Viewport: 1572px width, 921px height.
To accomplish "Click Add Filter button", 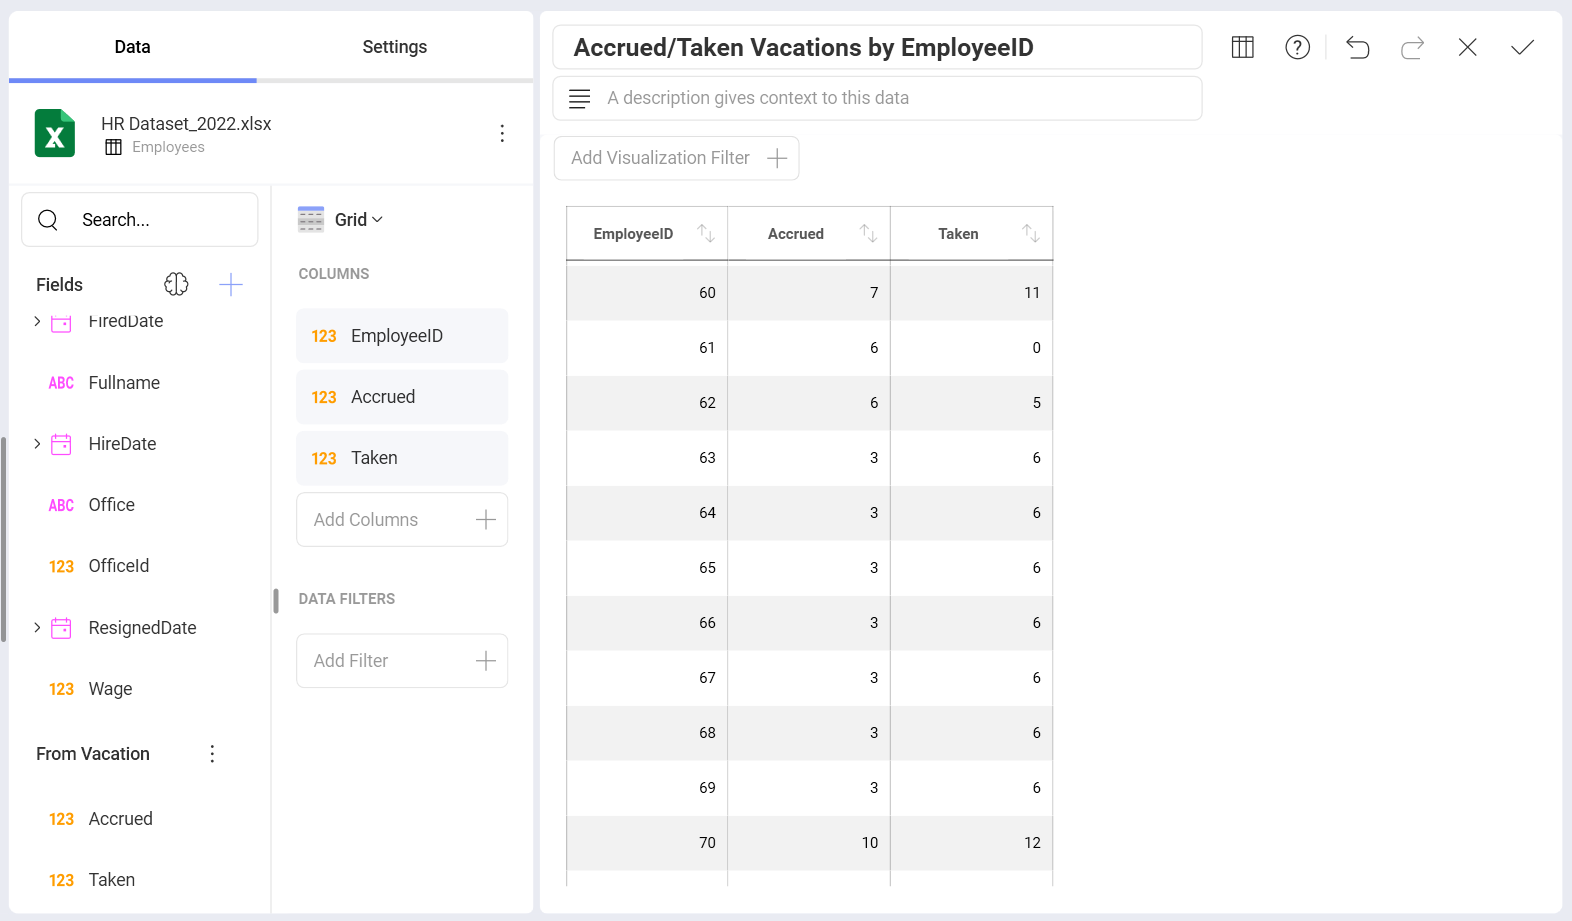I will [402, 661].
